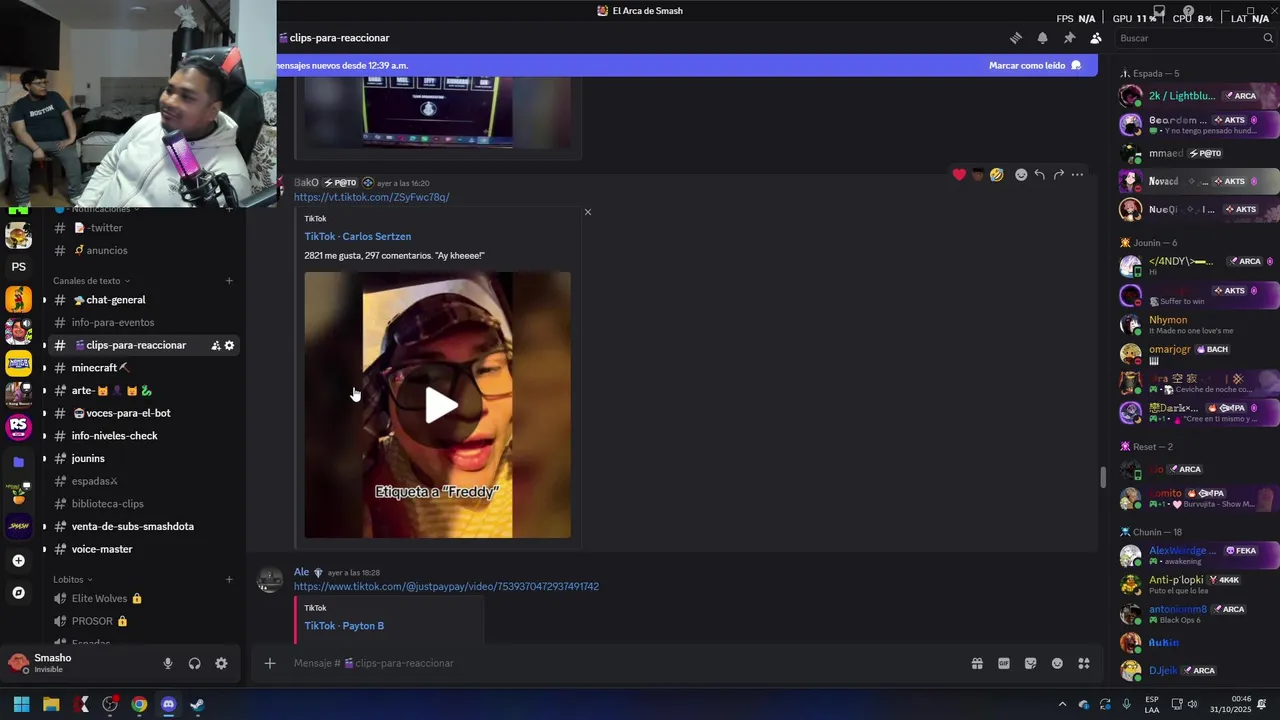Screen dimensions: 1280x720
Task: Open the anuncios channel
Action: (144, 250)
